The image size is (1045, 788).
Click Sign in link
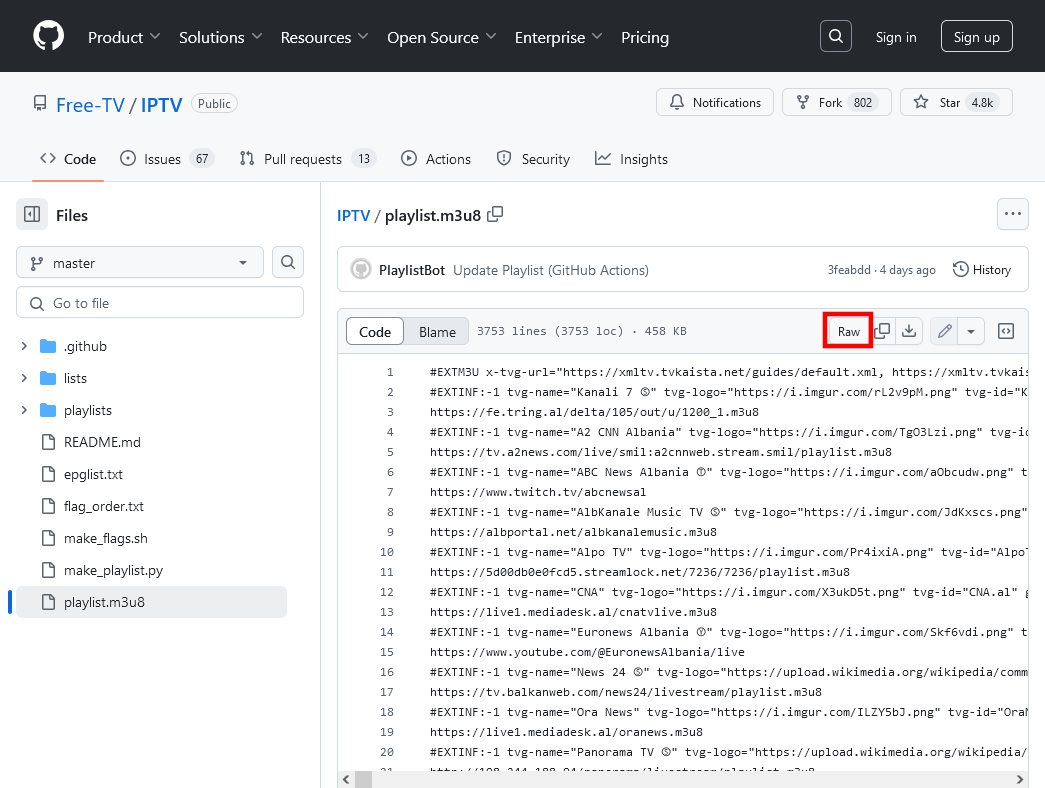point(896,37)
